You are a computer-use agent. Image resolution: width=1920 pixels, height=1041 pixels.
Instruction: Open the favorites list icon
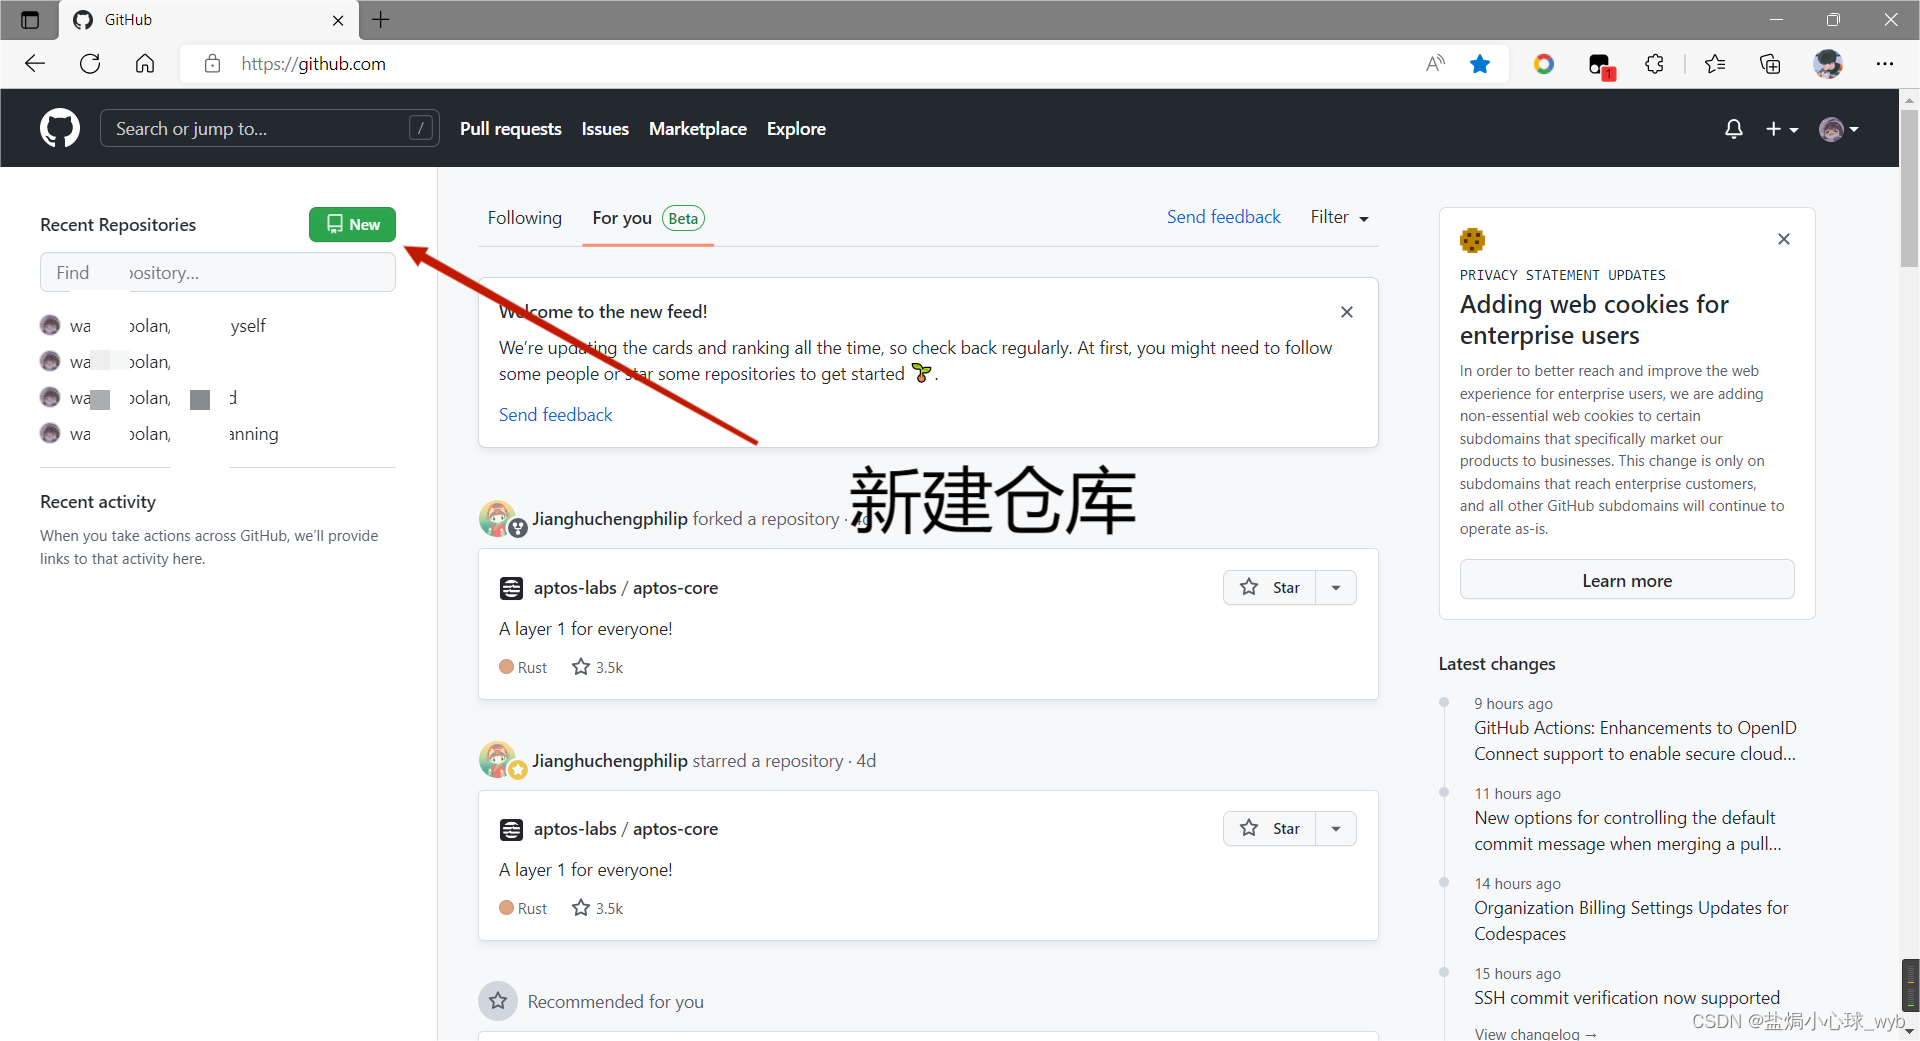[1715, 64]
